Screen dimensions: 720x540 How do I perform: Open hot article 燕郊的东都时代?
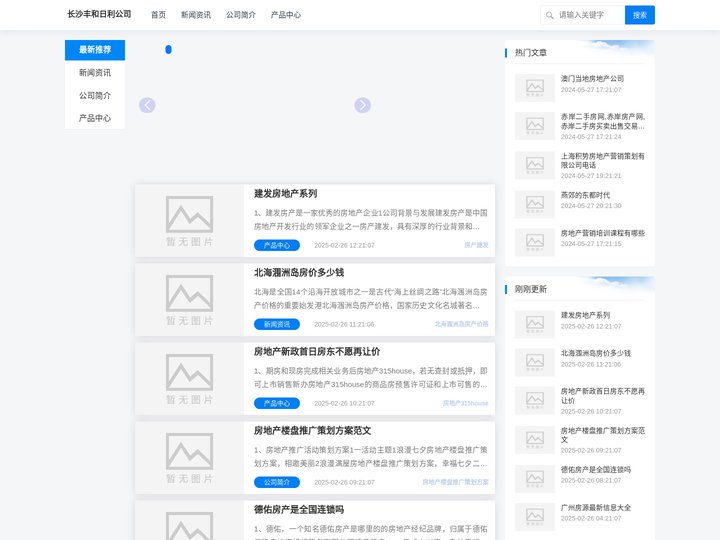(x=585, y=195)
